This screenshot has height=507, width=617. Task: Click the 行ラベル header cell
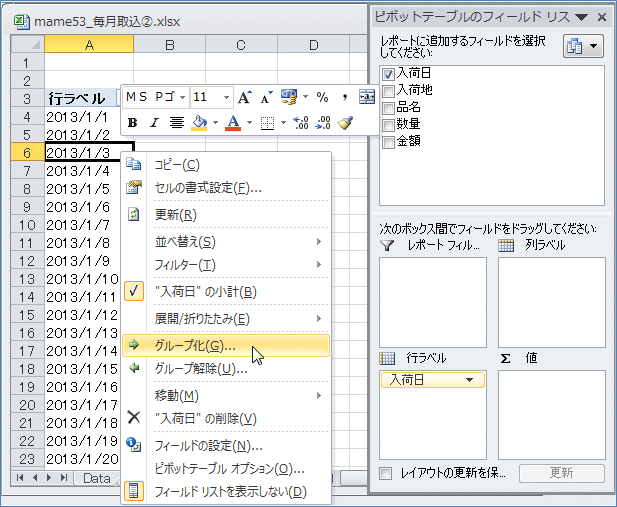click(x=82, y=98)
